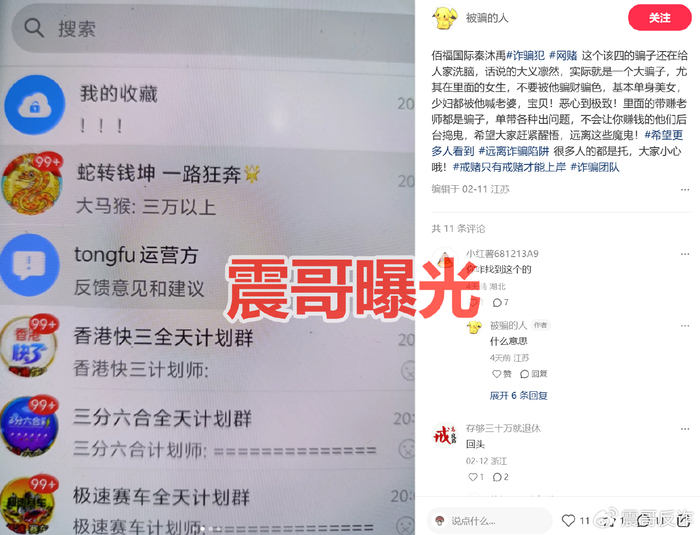The image size is (700, 535).
Task: Open 香港快三全天计划群 group avatar
Action: (29, 347)
